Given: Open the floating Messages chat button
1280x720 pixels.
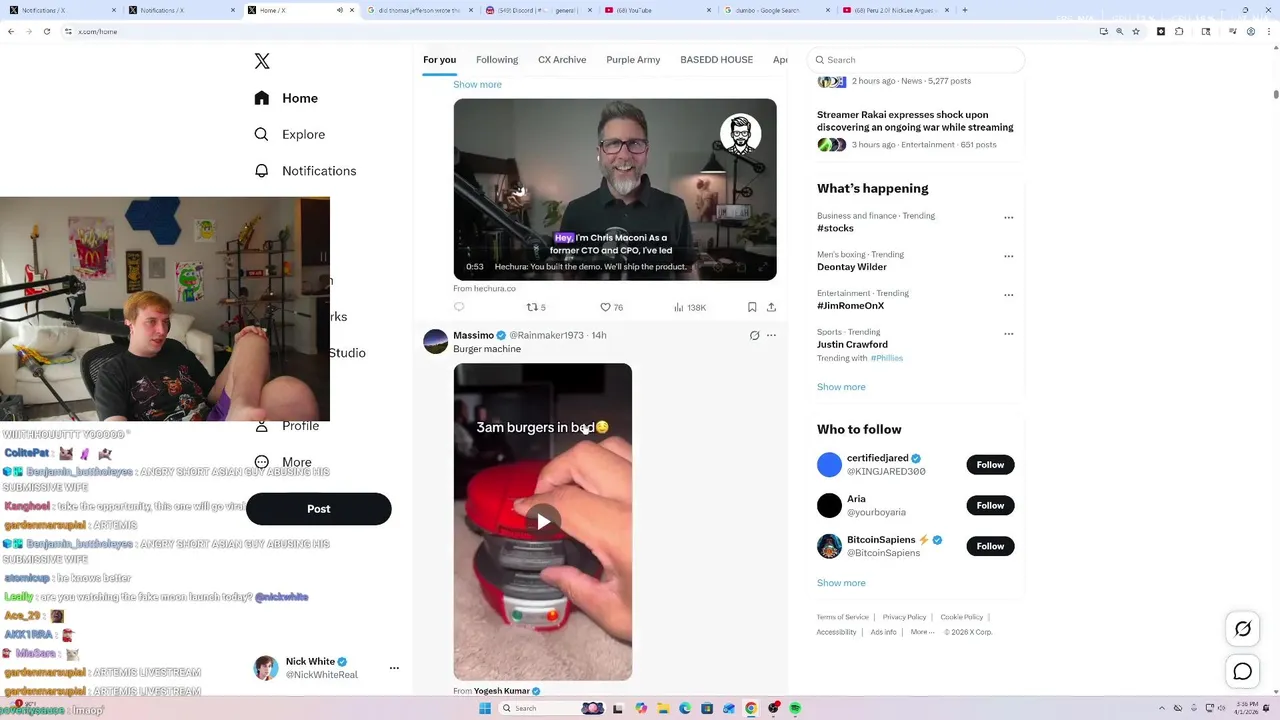Looking at the screenshot, I should click(1243, 672).
